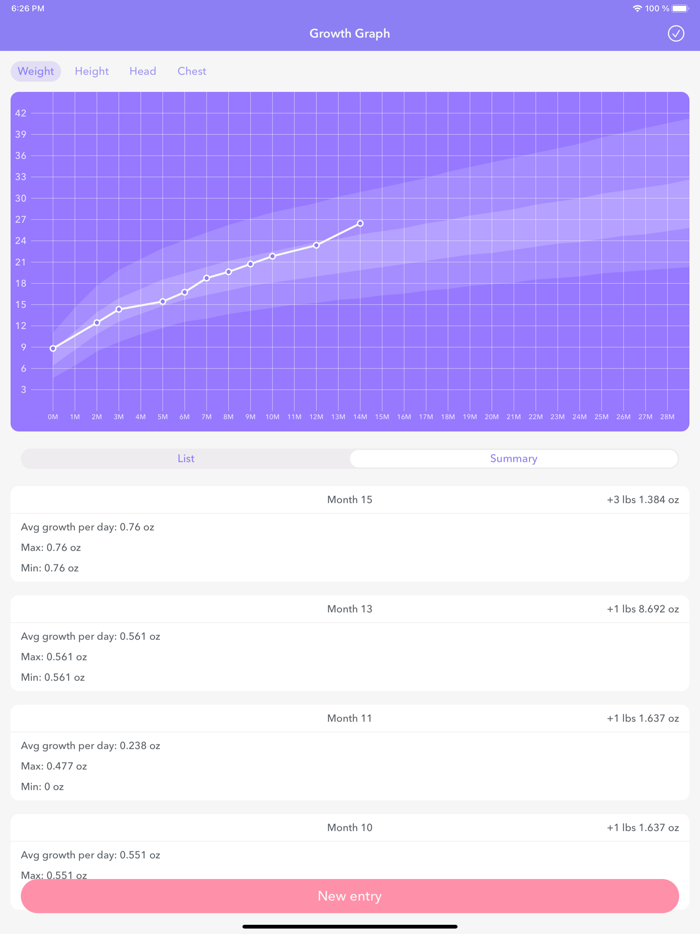Click the 6:26 PM clock in status bar
Image resolution: width=700 pixels, height=934 pixels.
pos(30,8)
